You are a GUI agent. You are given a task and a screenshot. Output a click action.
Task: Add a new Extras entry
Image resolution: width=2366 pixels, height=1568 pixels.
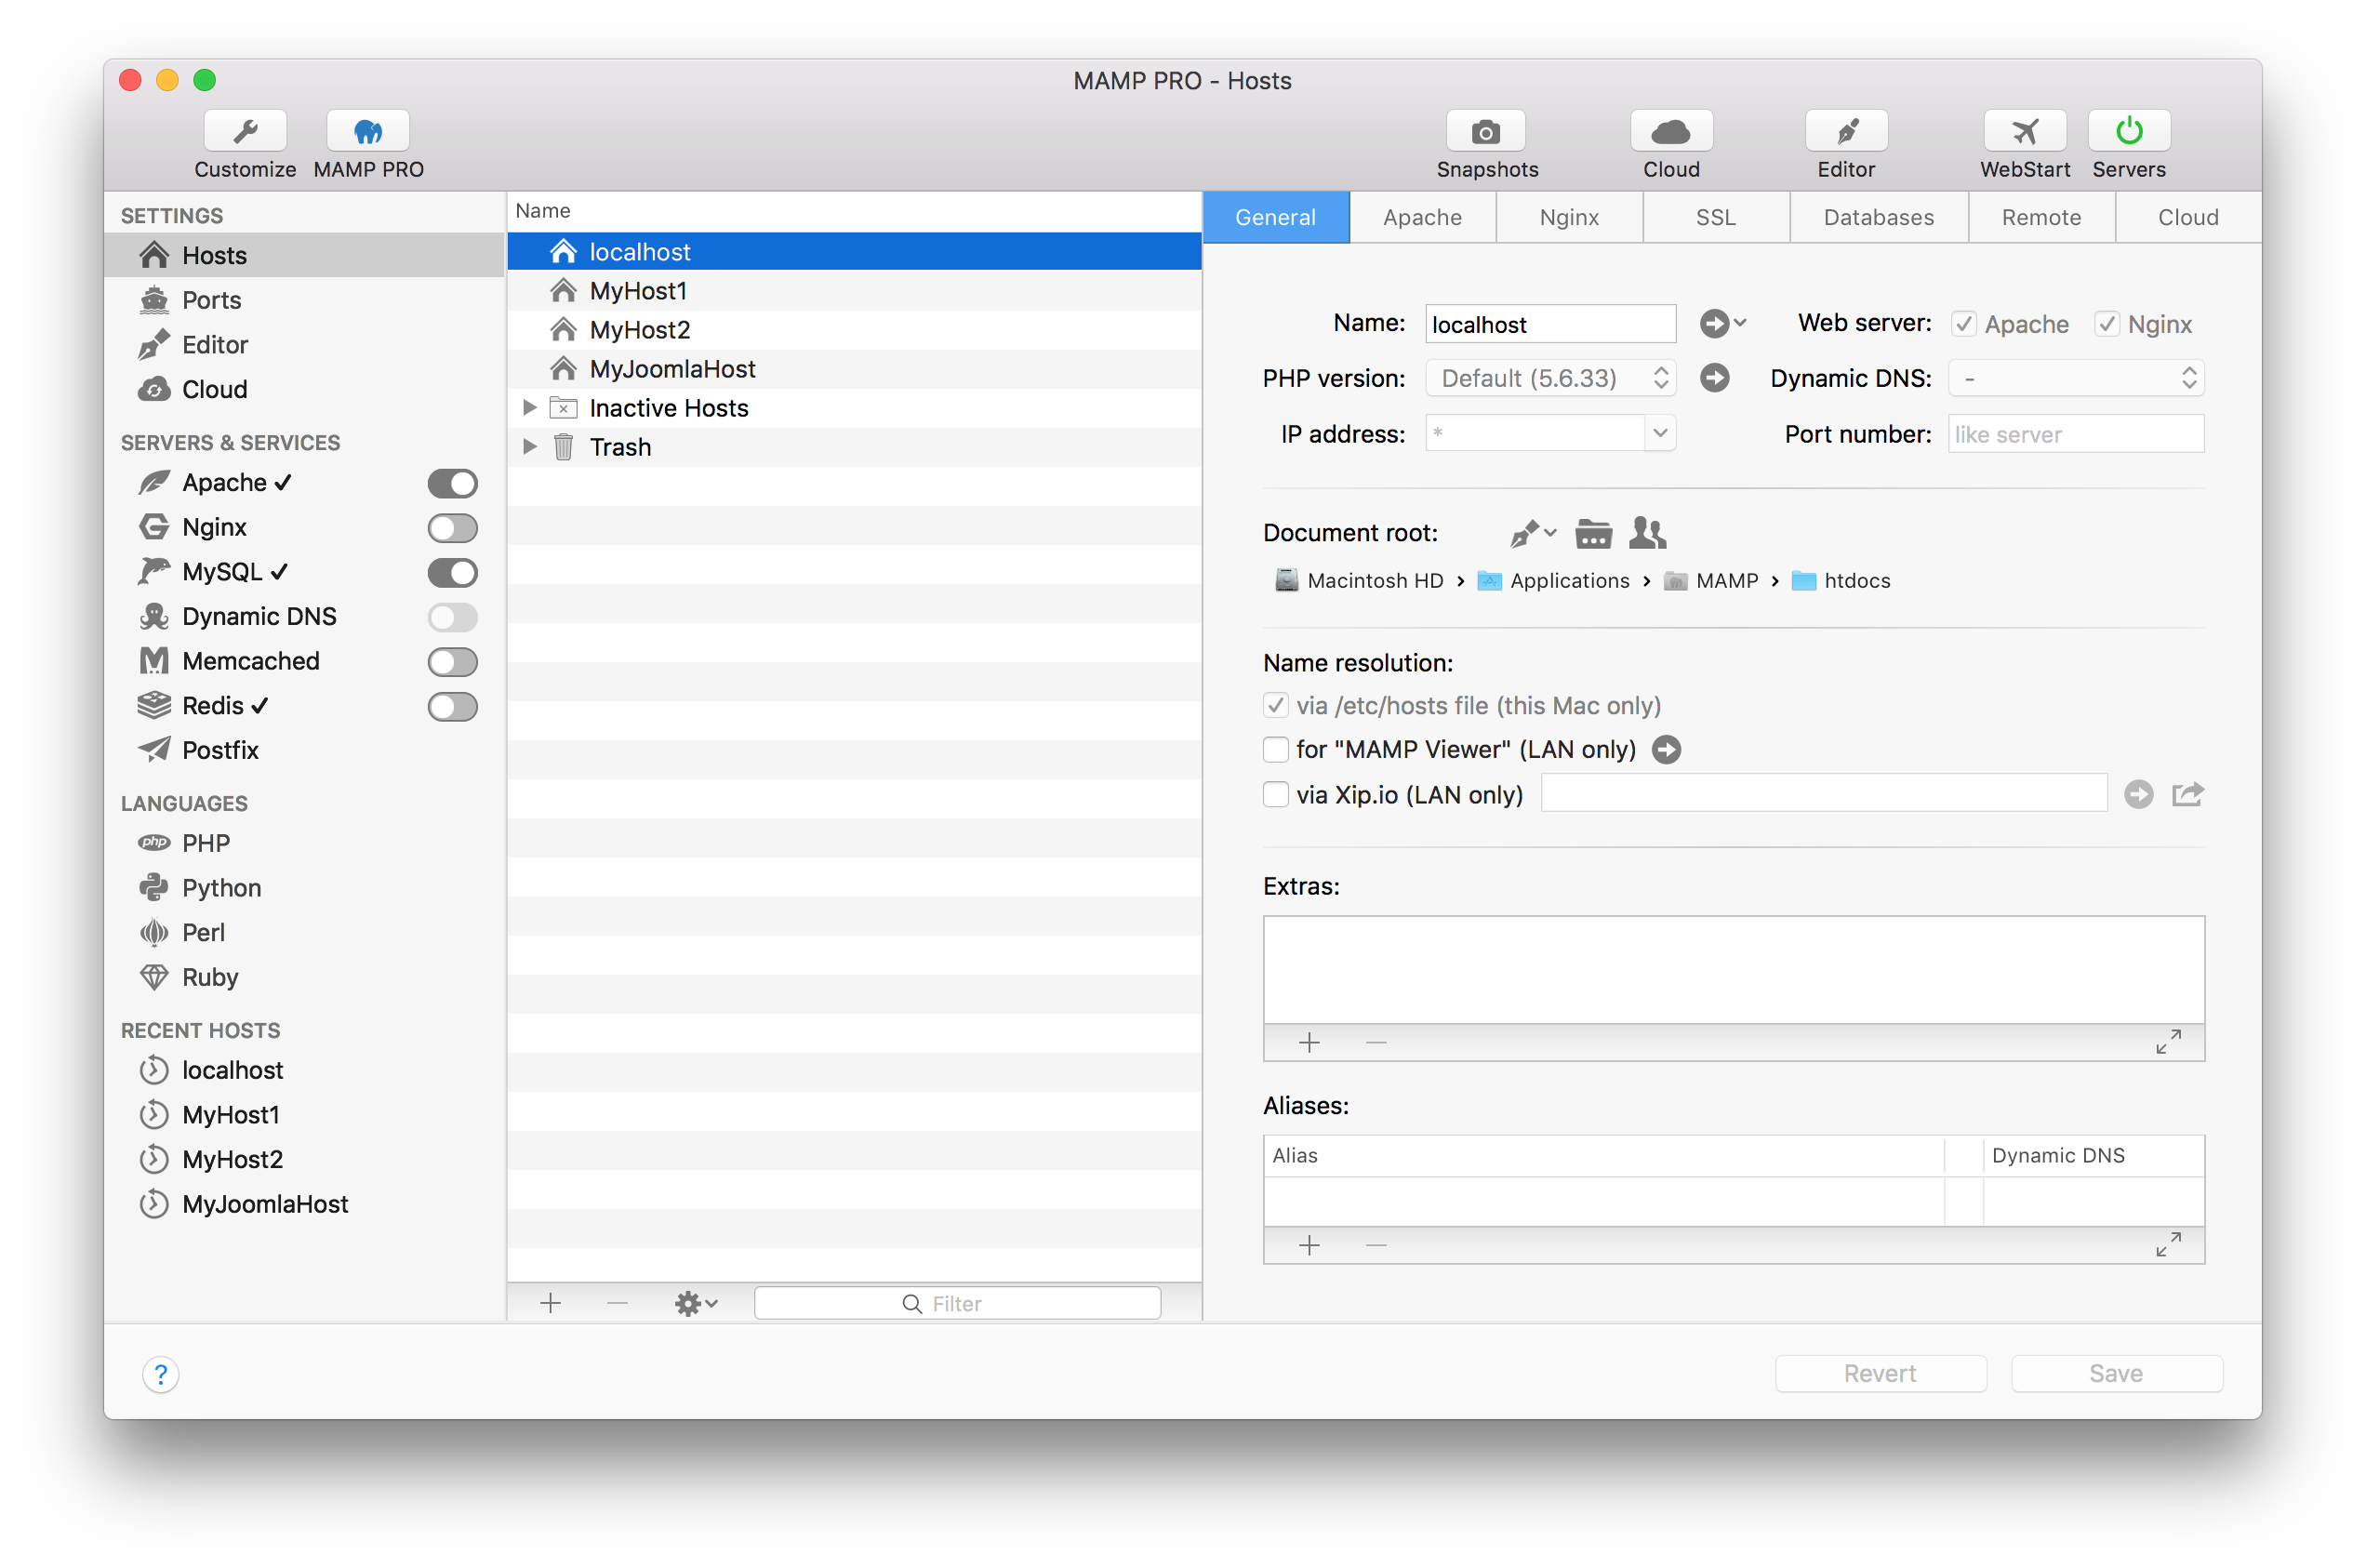(x=1309, y=1042)
